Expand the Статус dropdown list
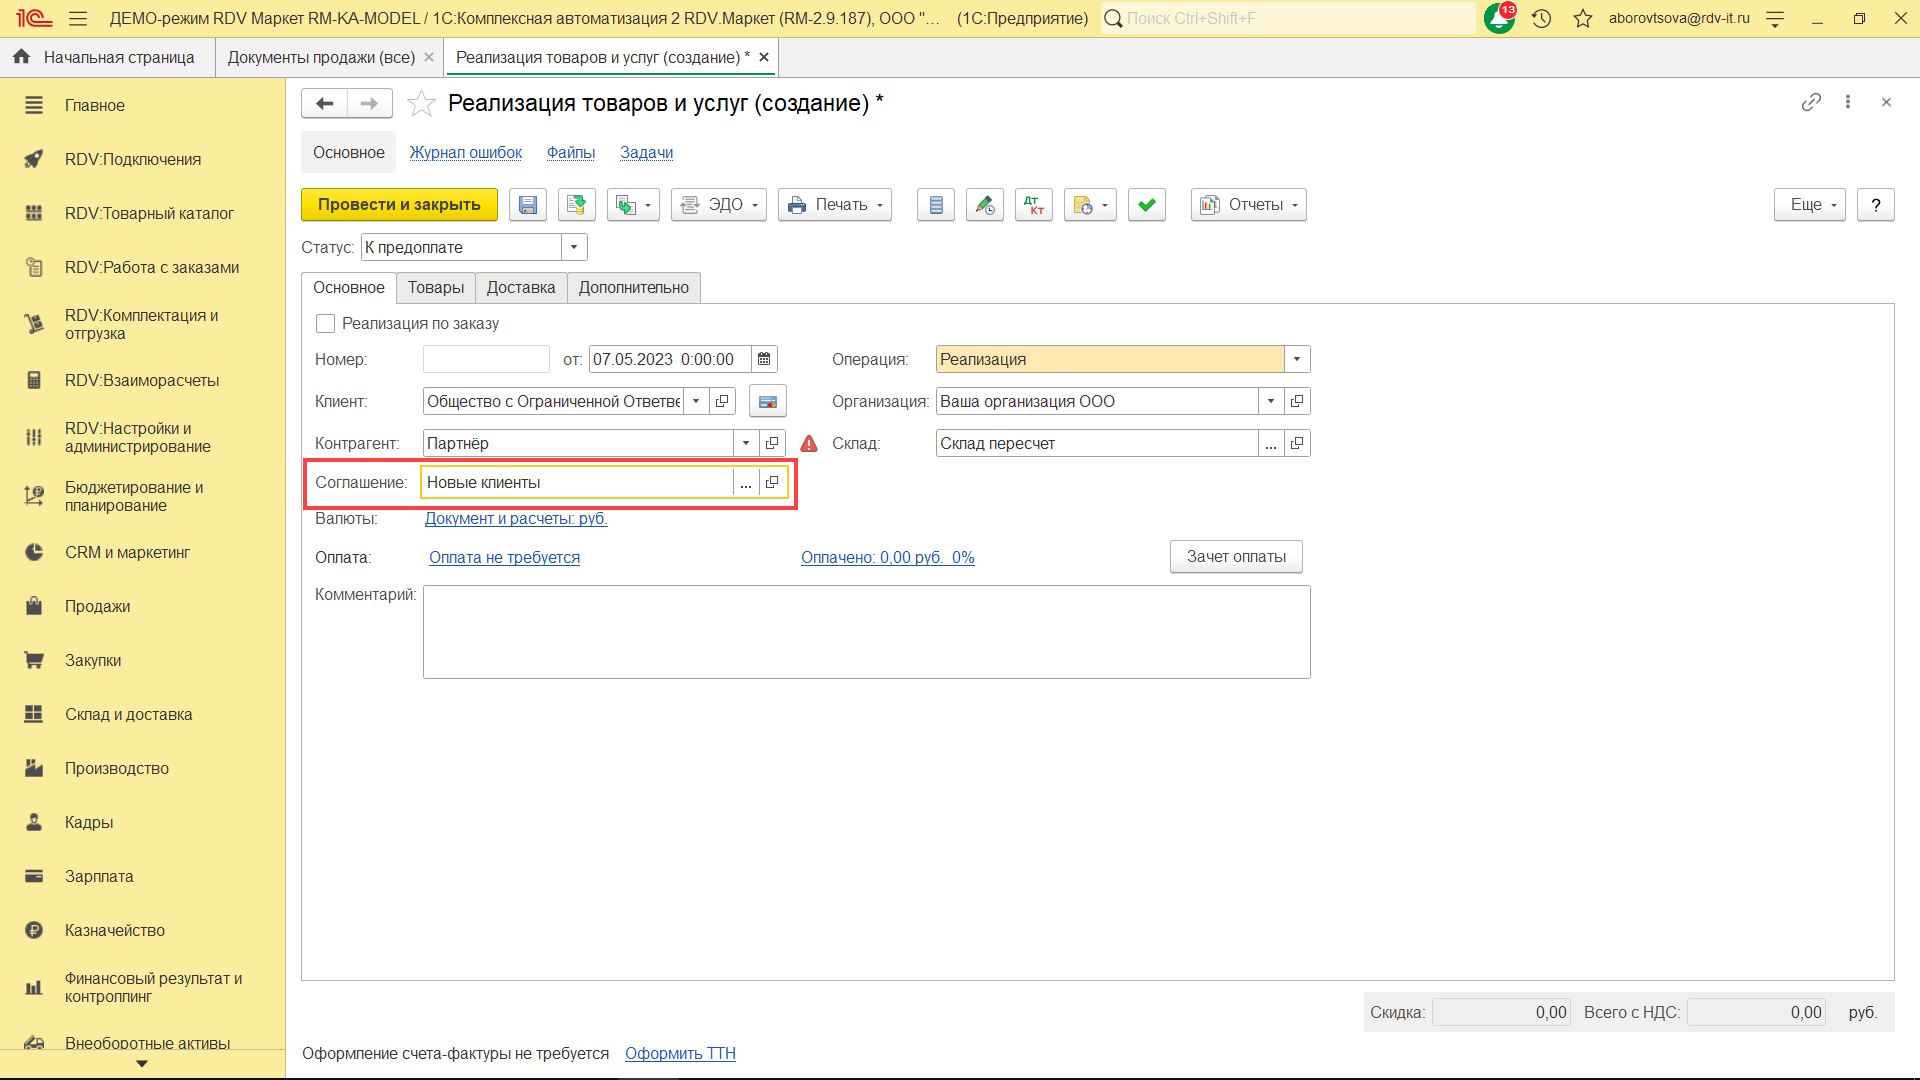The image size is (1920, 1080). [x=574, y=247]
